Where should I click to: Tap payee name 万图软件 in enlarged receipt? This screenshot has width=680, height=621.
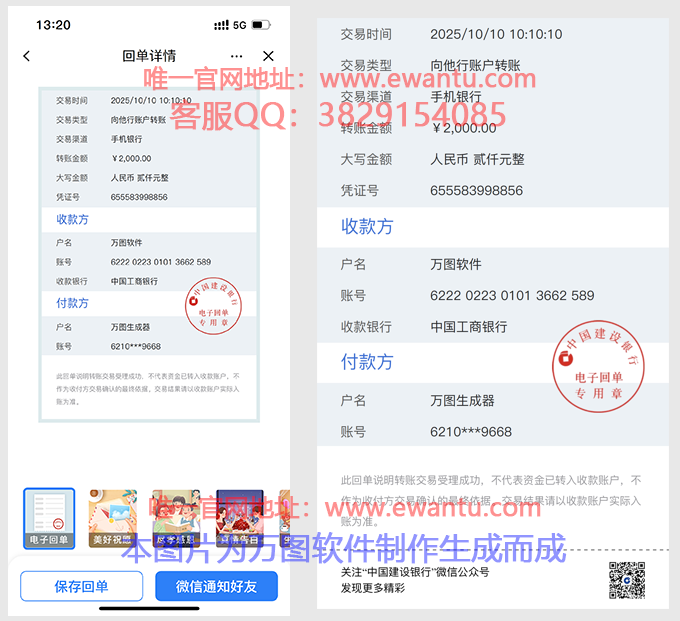tap(456, 264)
